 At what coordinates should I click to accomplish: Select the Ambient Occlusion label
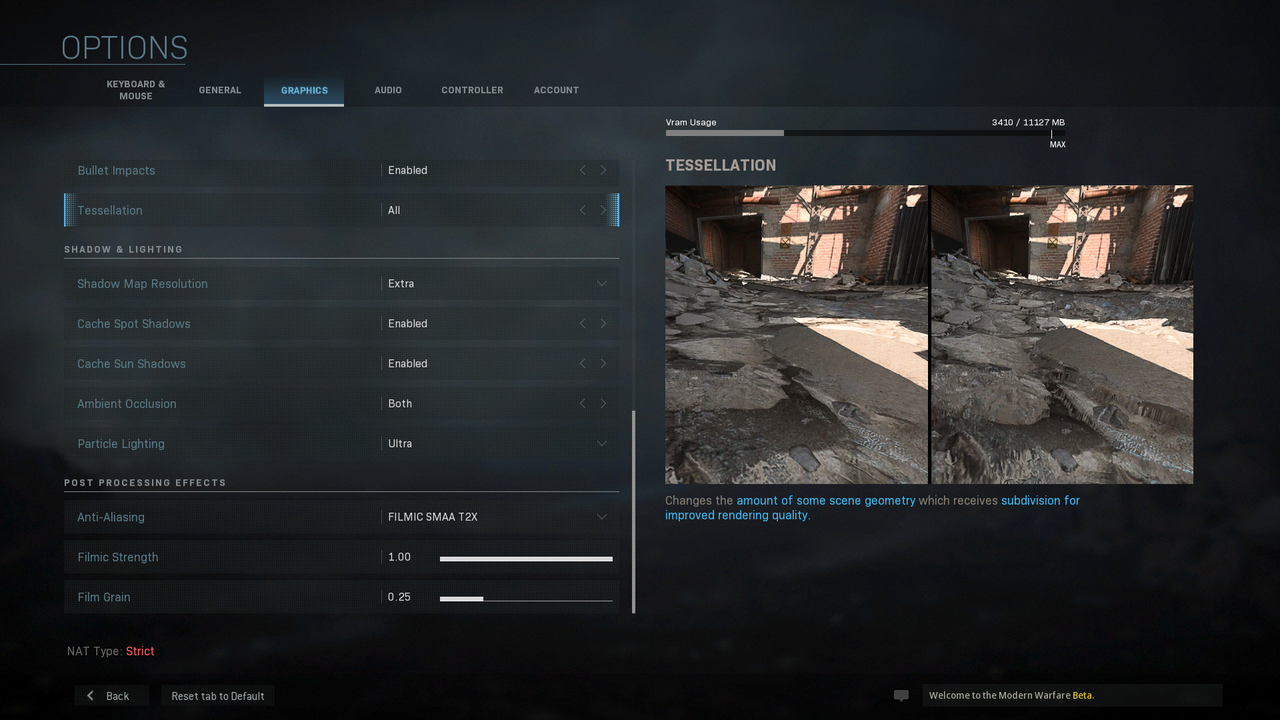pyautogui.click(x=126, y=404)
